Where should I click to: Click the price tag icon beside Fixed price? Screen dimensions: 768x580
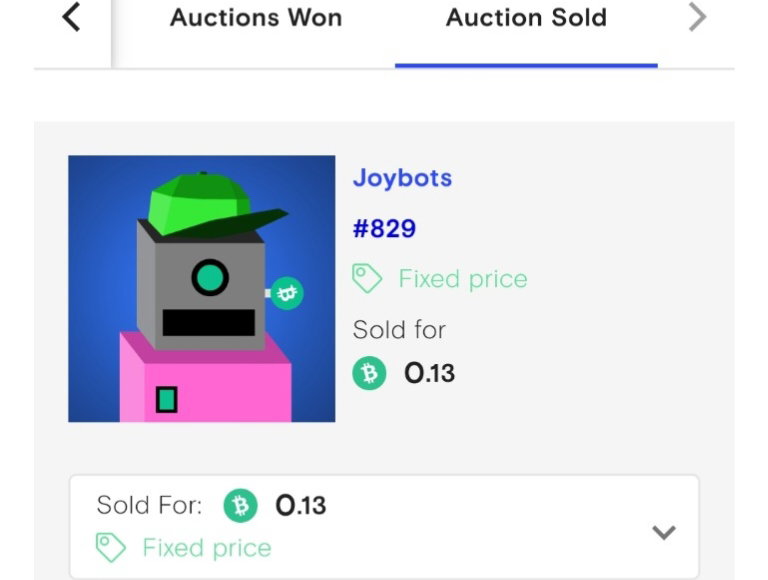pos(367,278)
